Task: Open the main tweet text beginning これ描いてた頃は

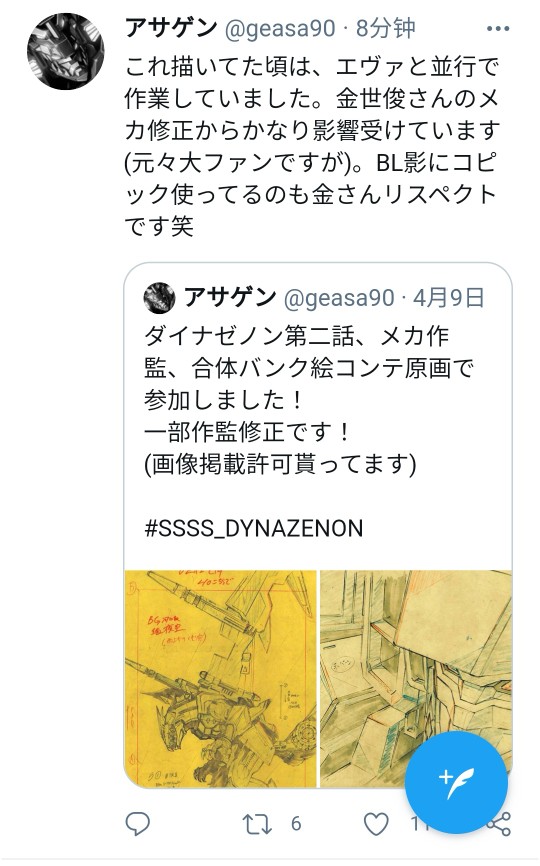Action: [312, 146]
